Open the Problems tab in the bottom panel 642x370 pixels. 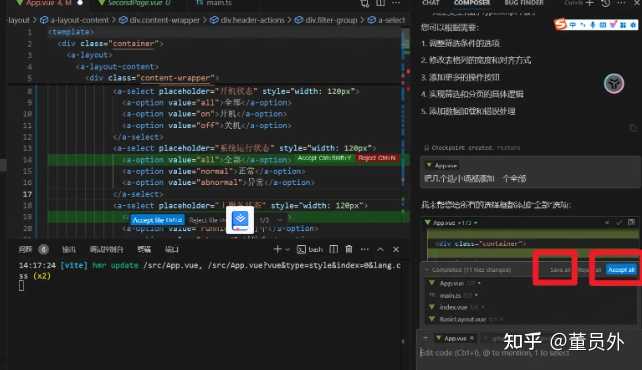(x=25, y=249)
